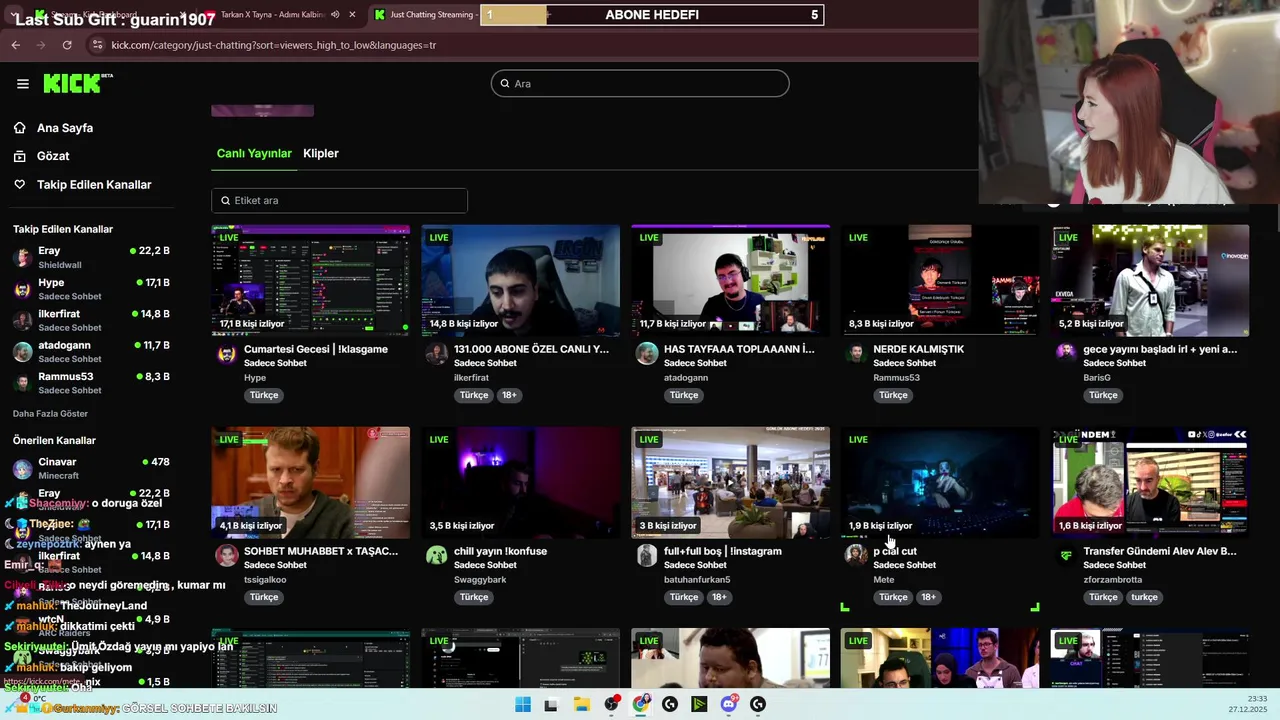The width and height of the screenshot is (1280, 720).
Task: Go to Ana Sayfa in sidebar
Action: [x=65, y=128]
